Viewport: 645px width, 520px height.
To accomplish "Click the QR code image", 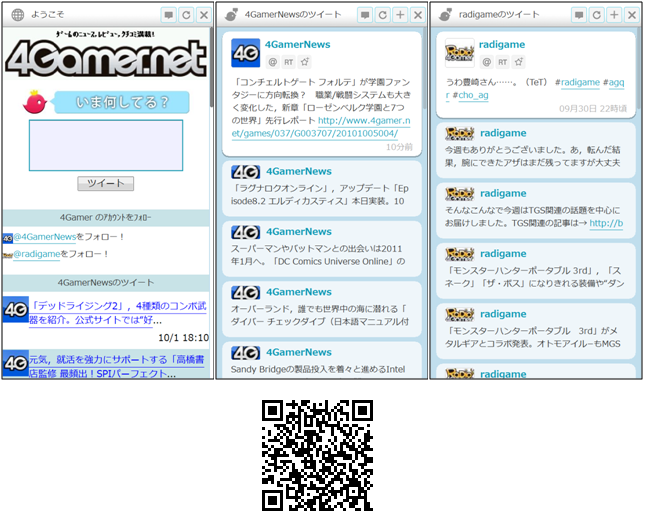I will coord(317,455).
